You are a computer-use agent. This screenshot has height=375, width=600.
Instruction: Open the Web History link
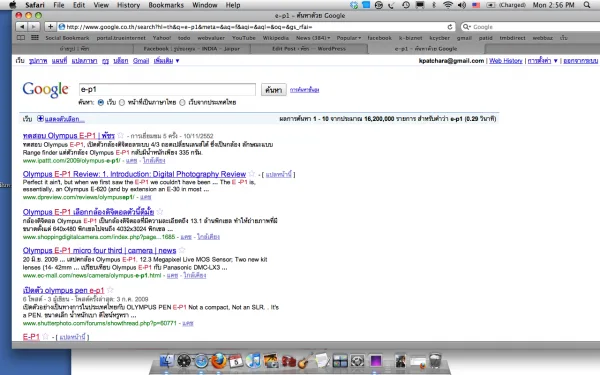505,61
